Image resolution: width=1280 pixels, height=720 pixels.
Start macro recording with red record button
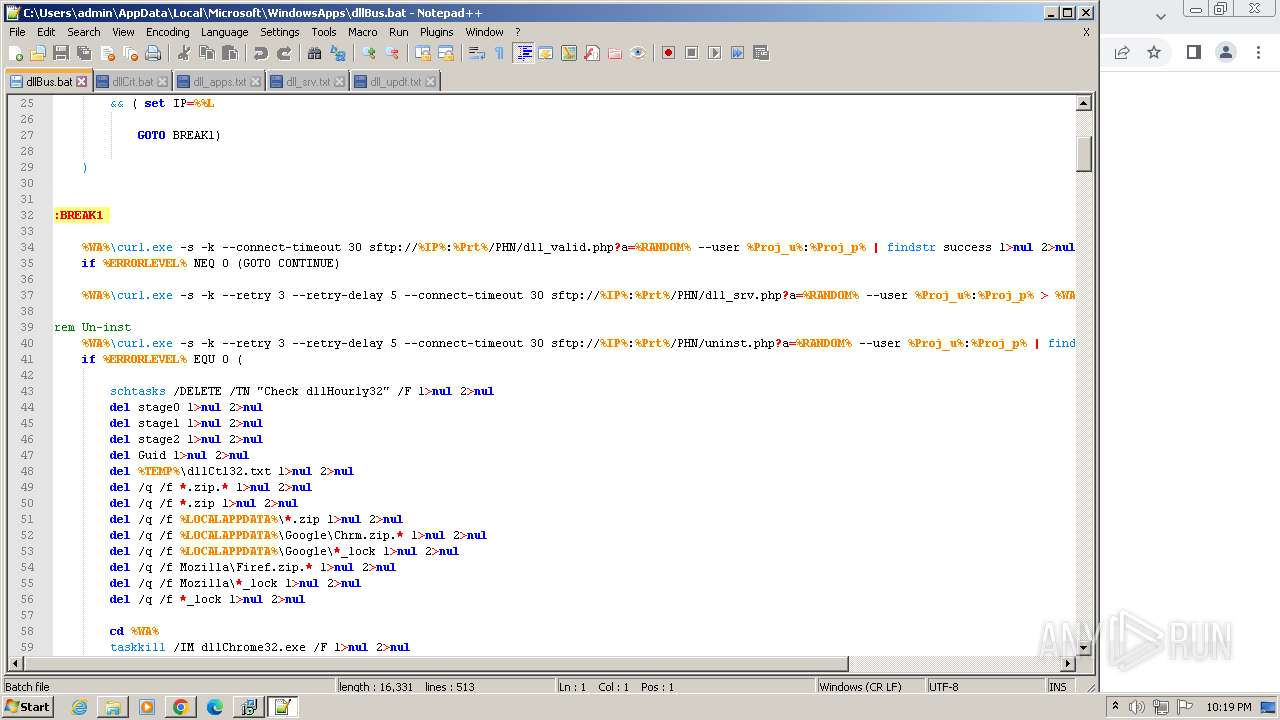[x=668, y=53]
